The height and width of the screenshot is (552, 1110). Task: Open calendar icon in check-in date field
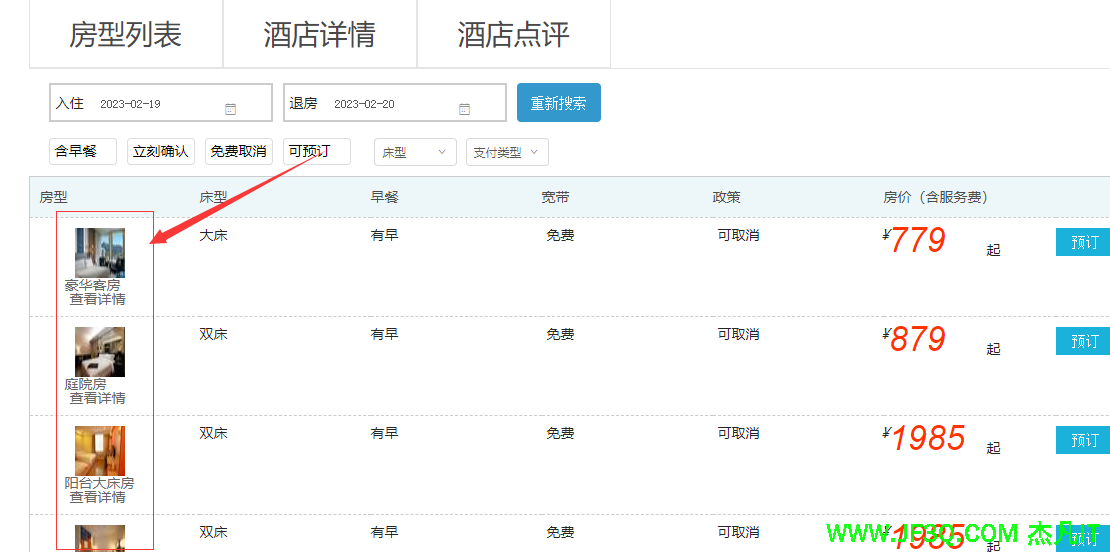[x=231, y=109]
